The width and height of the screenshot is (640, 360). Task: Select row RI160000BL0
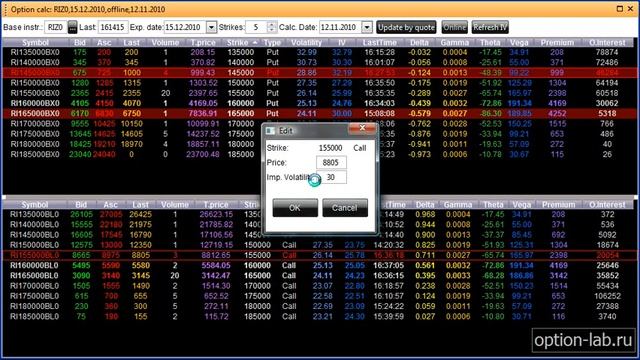click(x=318, y=265)
